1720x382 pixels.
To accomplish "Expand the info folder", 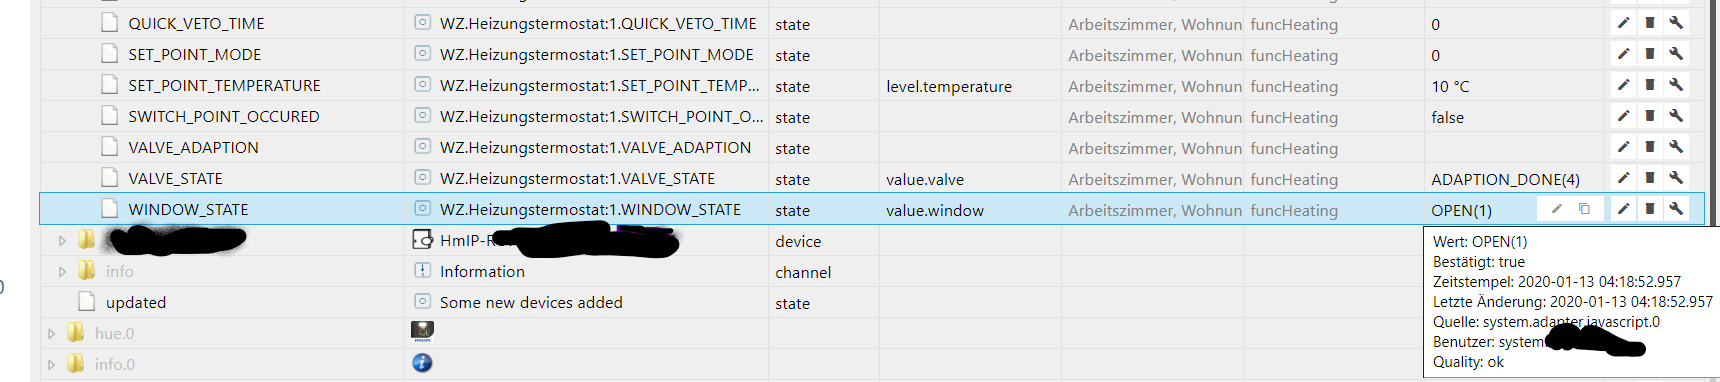I will click(62, 271).
